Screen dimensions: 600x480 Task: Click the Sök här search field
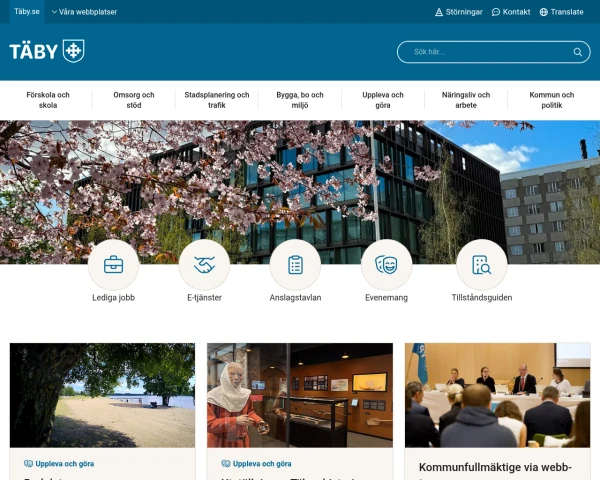(x=494, y=52)
